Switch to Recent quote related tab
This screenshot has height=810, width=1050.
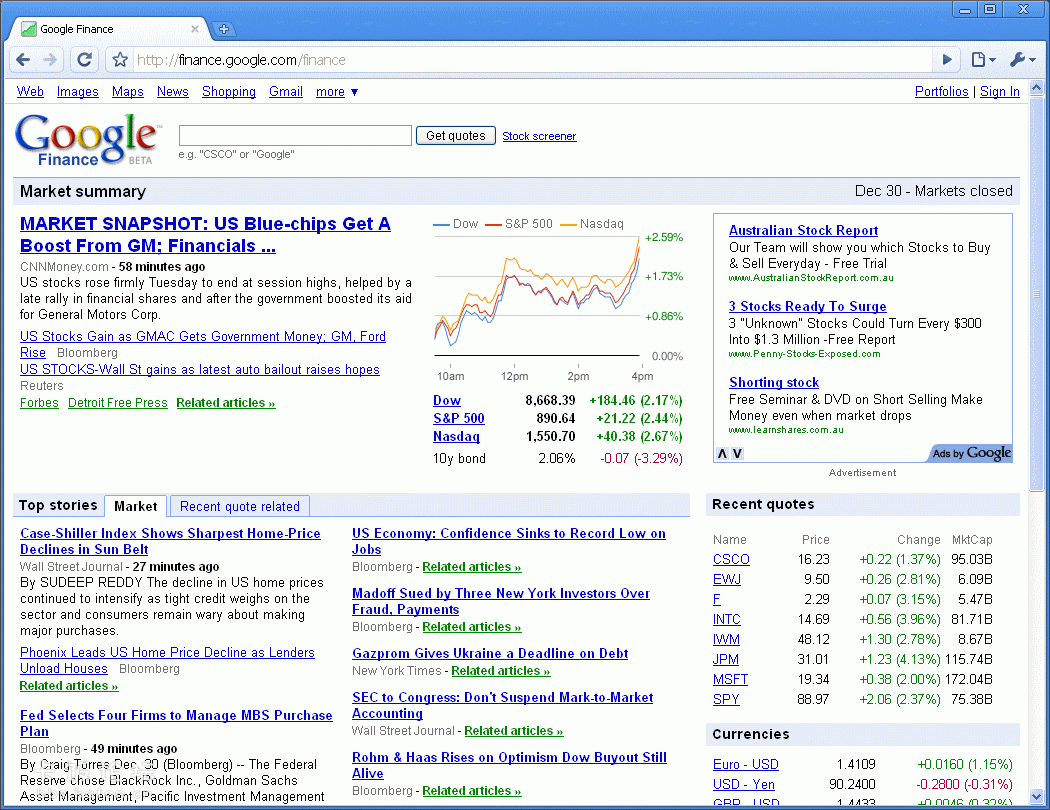240,506
